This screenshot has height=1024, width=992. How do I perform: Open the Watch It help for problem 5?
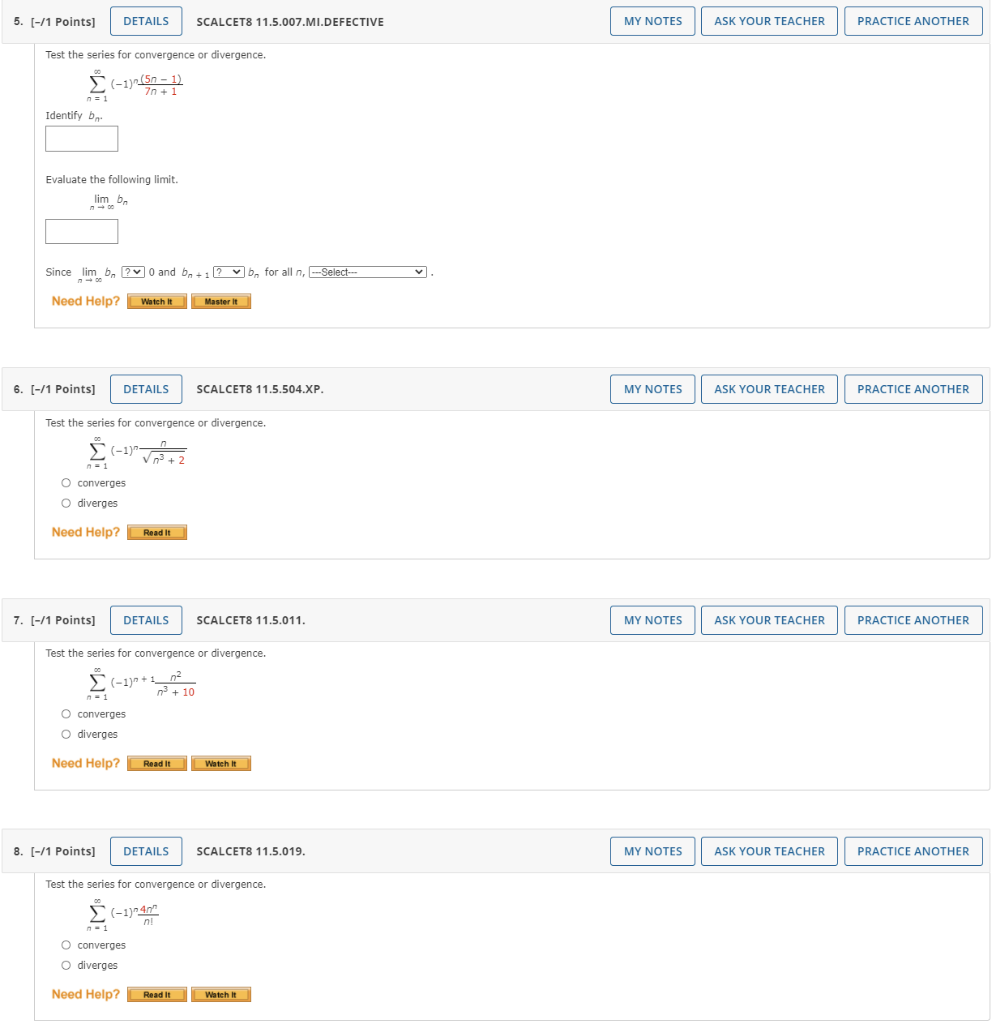coord(156,301)
